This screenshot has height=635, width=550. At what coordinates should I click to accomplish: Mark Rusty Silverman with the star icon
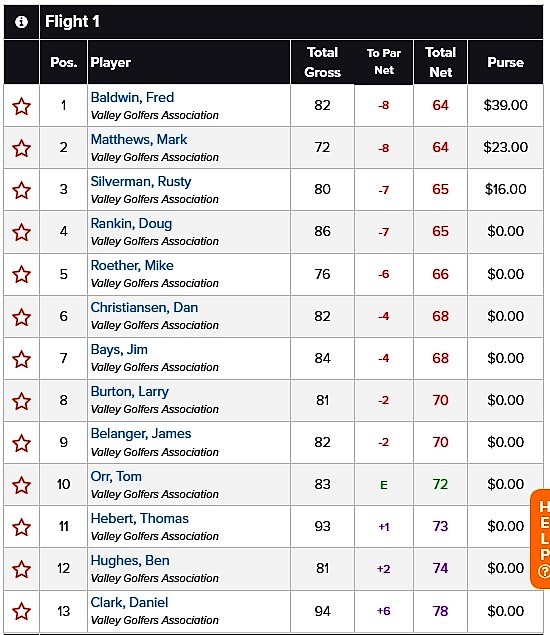pyautogui.click(x=21, y=190)
